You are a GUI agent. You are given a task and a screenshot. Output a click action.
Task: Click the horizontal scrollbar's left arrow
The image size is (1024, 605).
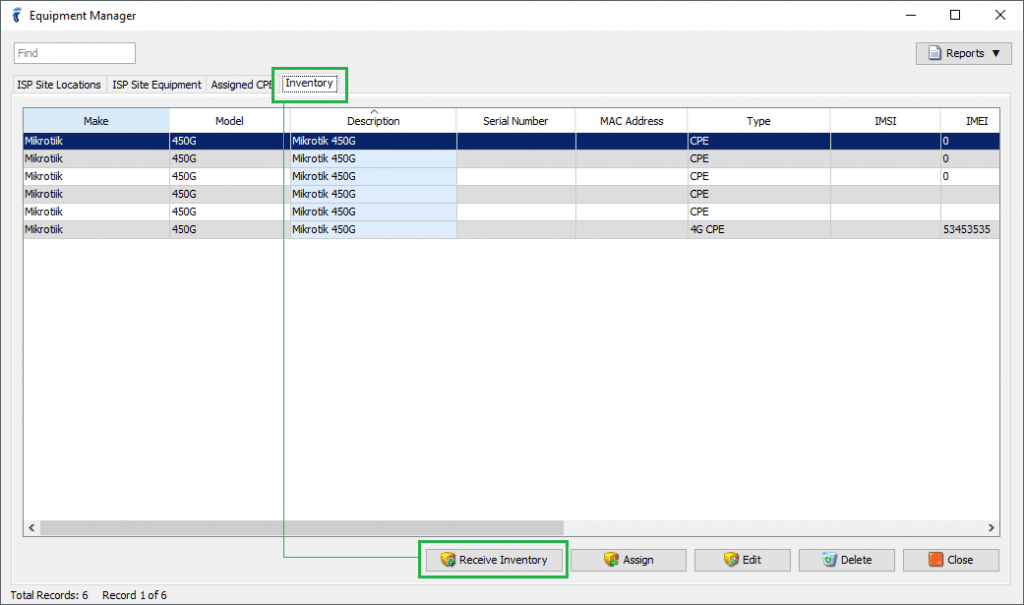pyautogui.click(x=31, y=528)
